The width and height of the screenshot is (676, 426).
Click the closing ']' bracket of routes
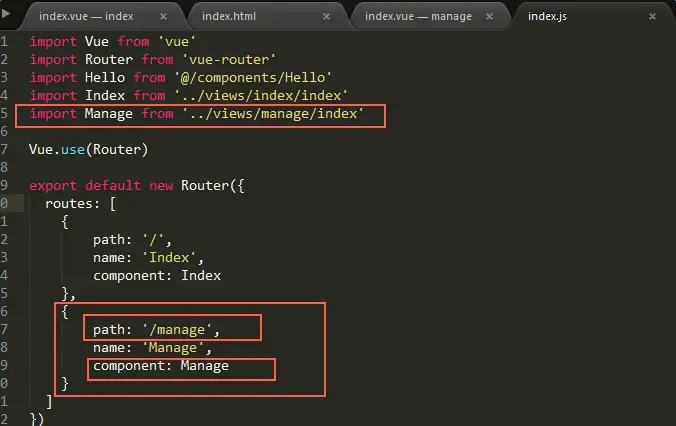coord(49,402)
